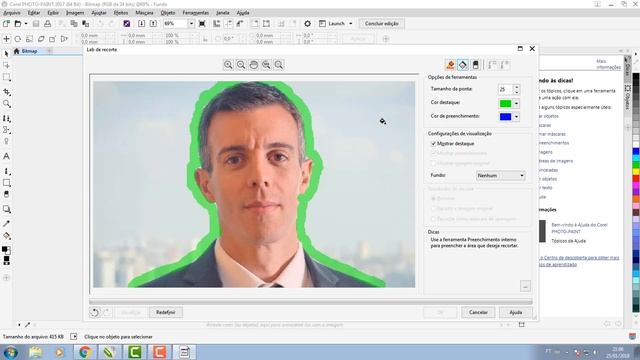This screenshot has width=640, height=360.
Task: Click the Print icon in the toolbar
Action: [48, 24]
